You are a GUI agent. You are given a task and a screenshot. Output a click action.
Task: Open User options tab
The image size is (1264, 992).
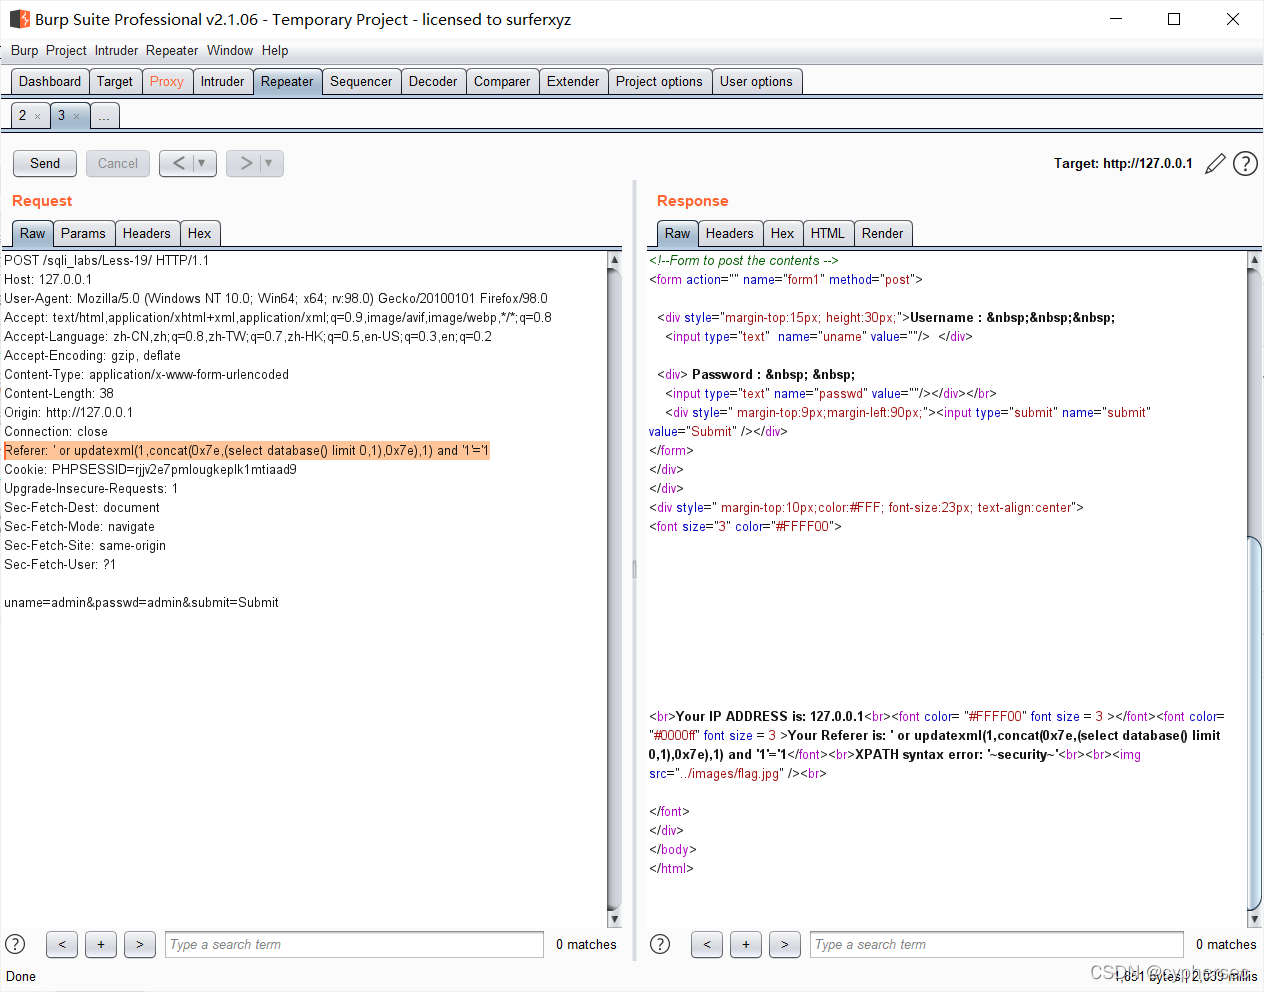pyautogui.click(x=756, y=82)
